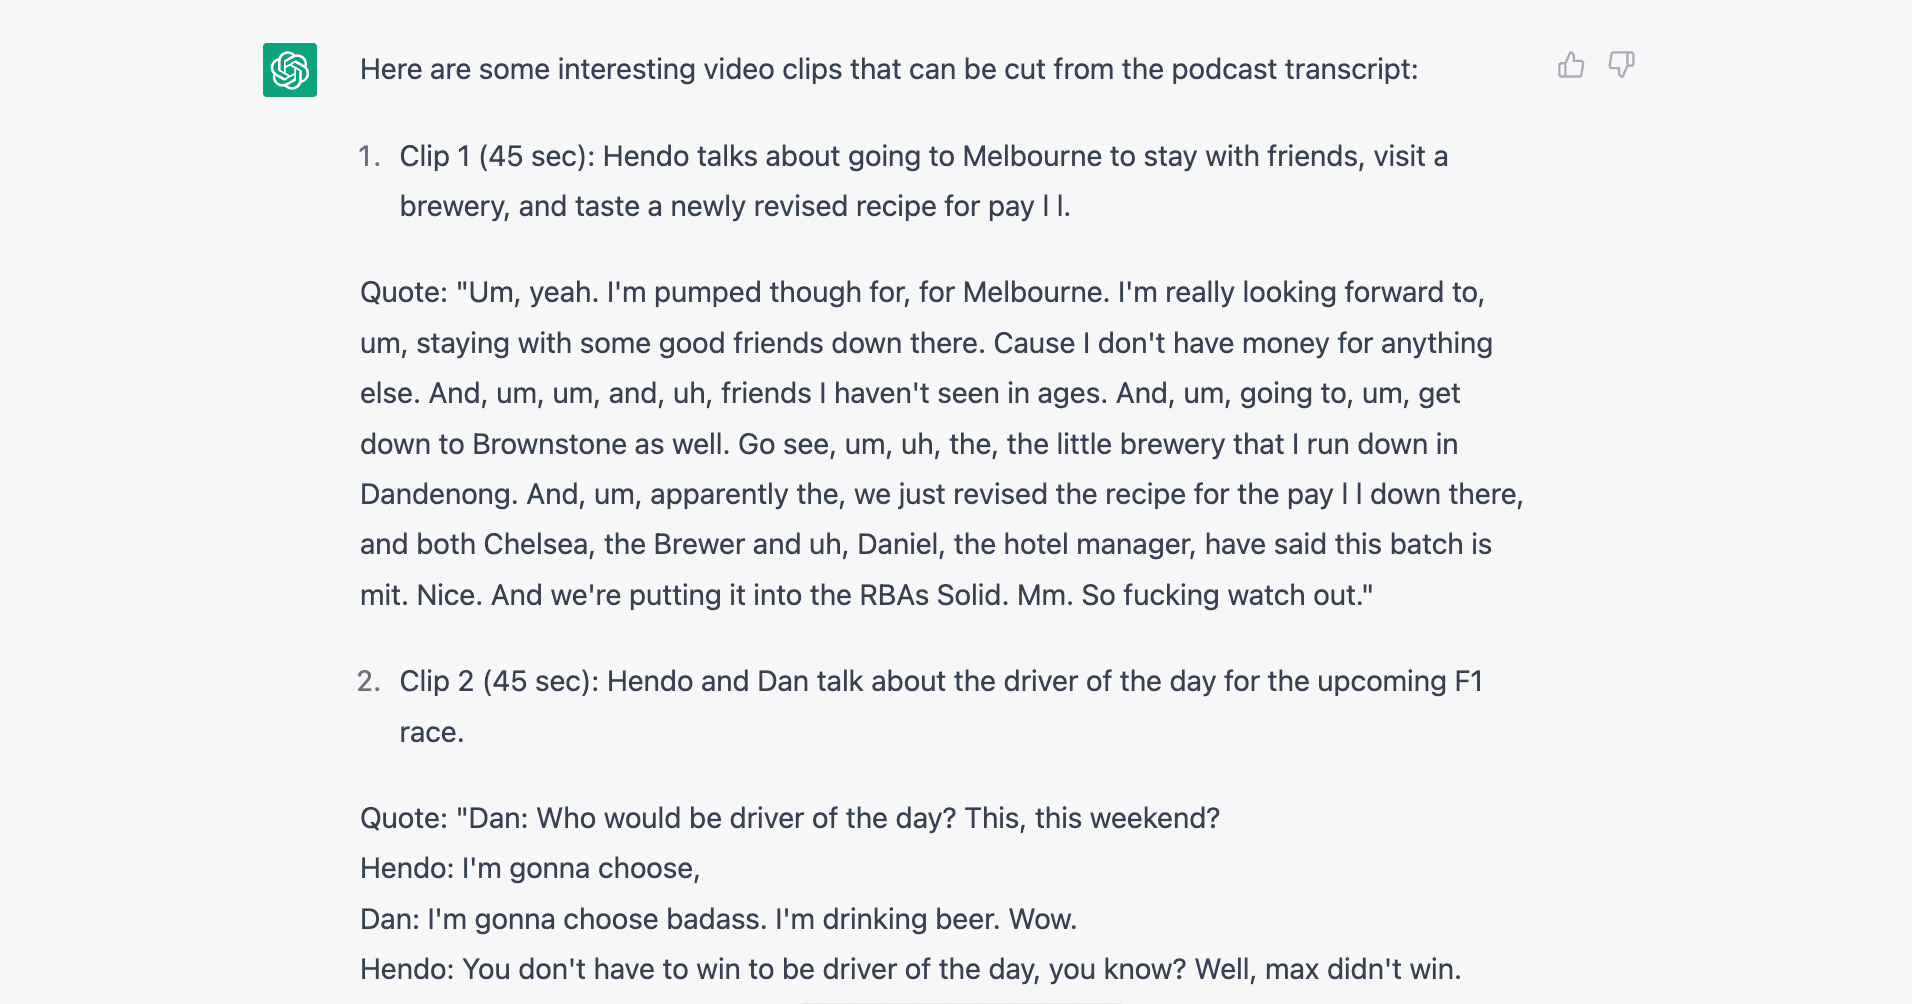Click the intro line about interesting video clips
This screenshot has width=1912, height=1004.
pos(889,69)
